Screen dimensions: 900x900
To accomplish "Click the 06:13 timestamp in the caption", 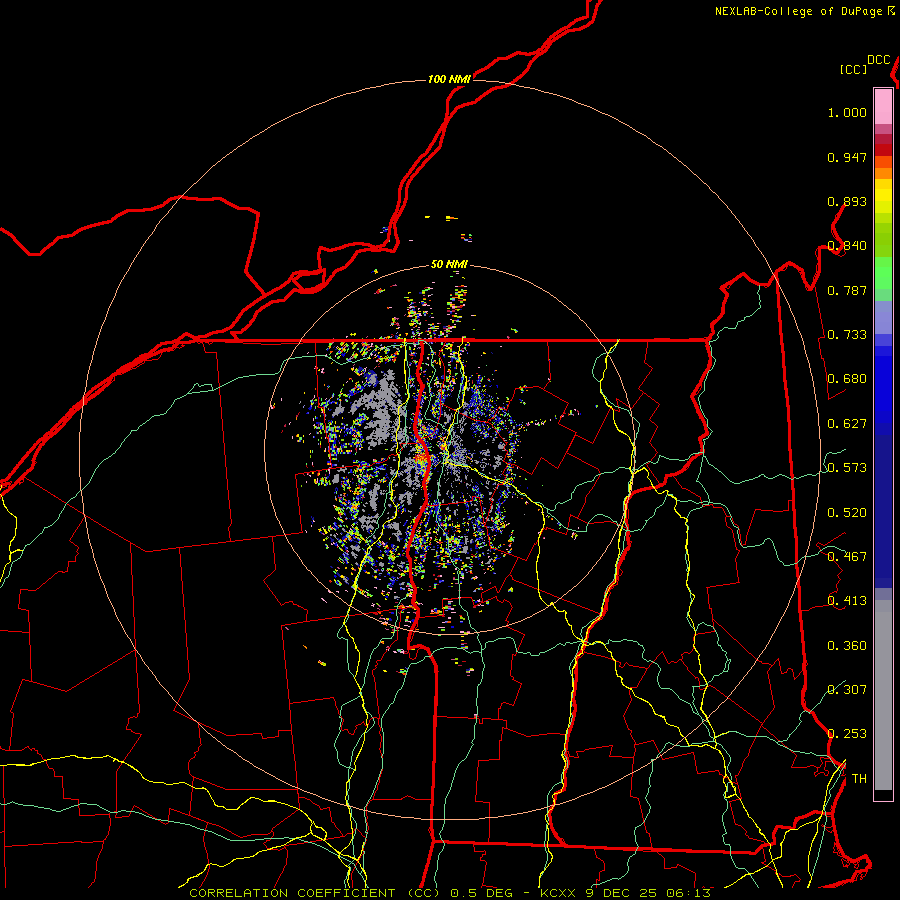I will tap(688, 893).
